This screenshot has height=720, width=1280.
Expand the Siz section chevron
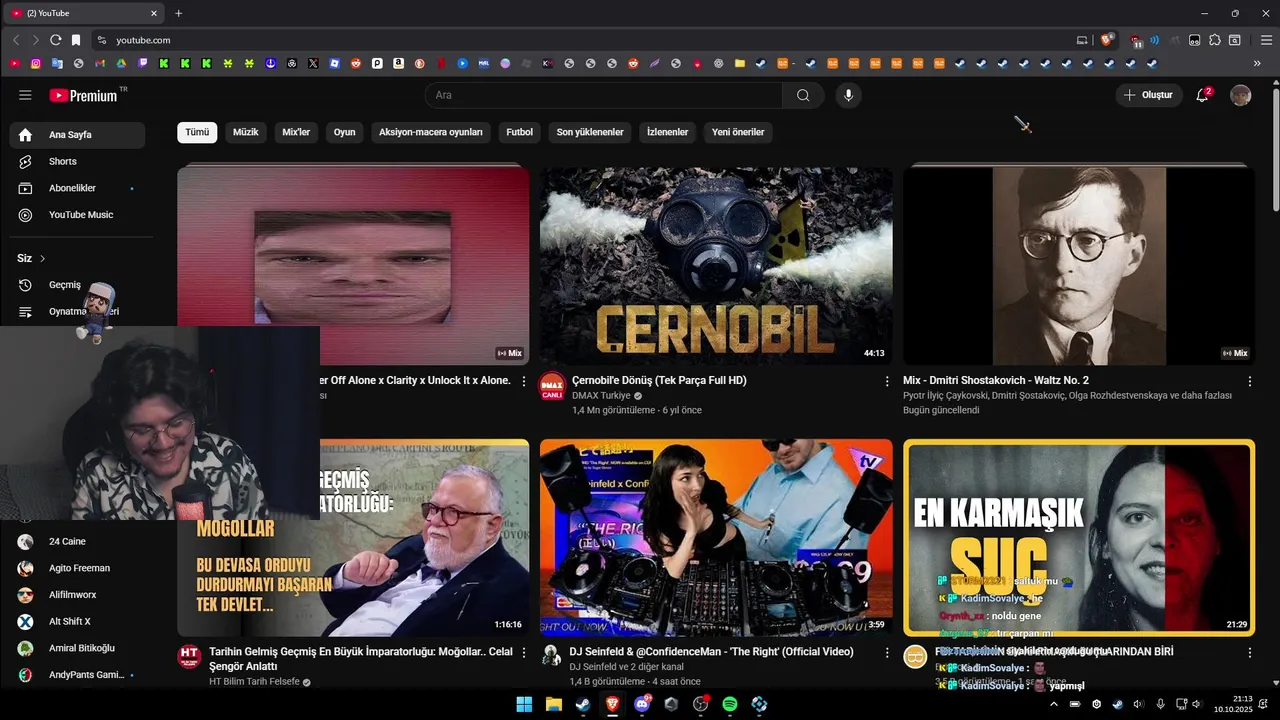tap(43, 258)
